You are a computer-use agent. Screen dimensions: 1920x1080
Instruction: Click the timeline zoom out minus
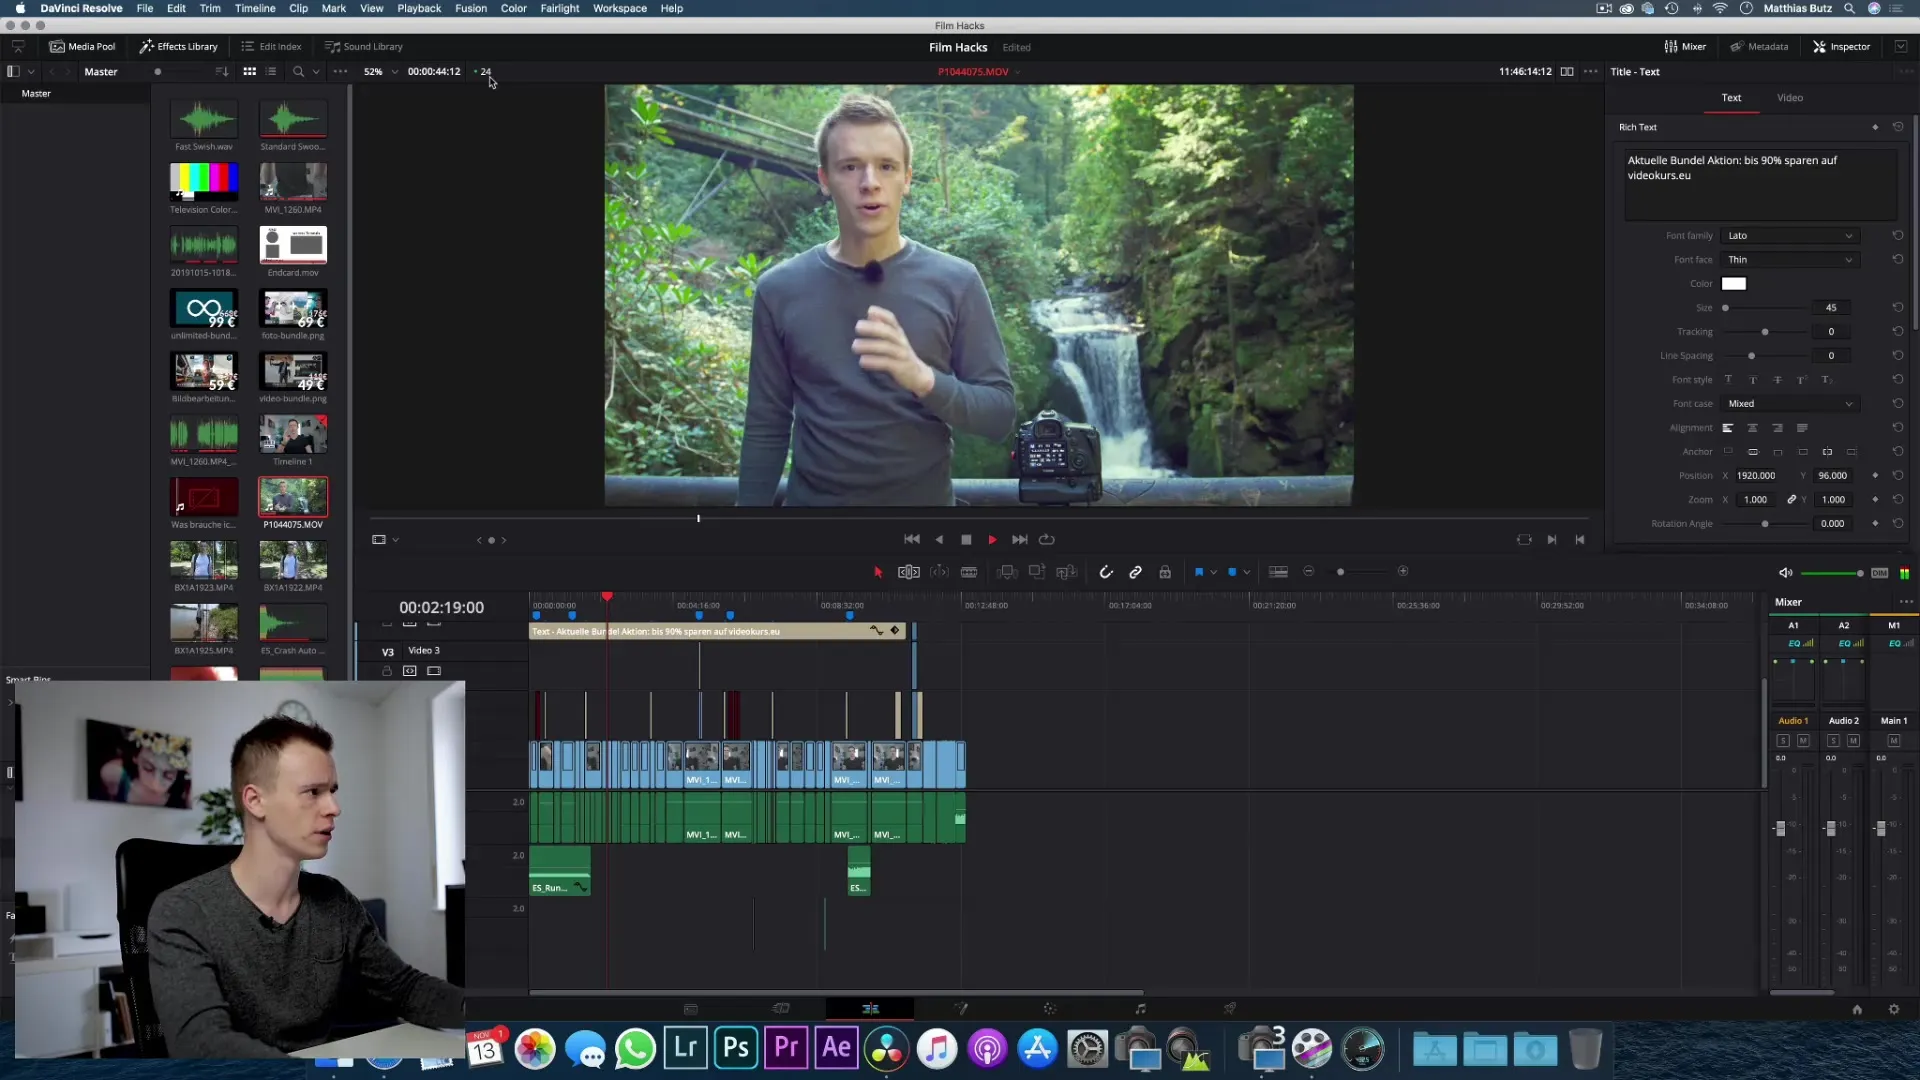pos(1309,572)
